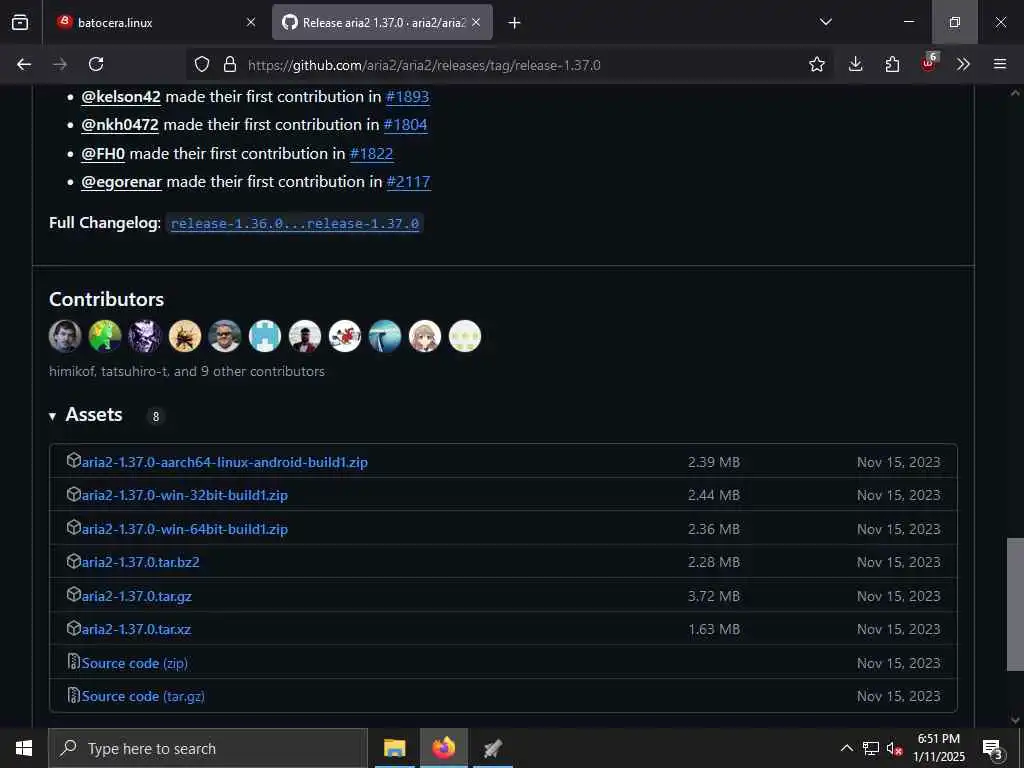
Task: Download Source code (tar.gz)
Action: 143,697
